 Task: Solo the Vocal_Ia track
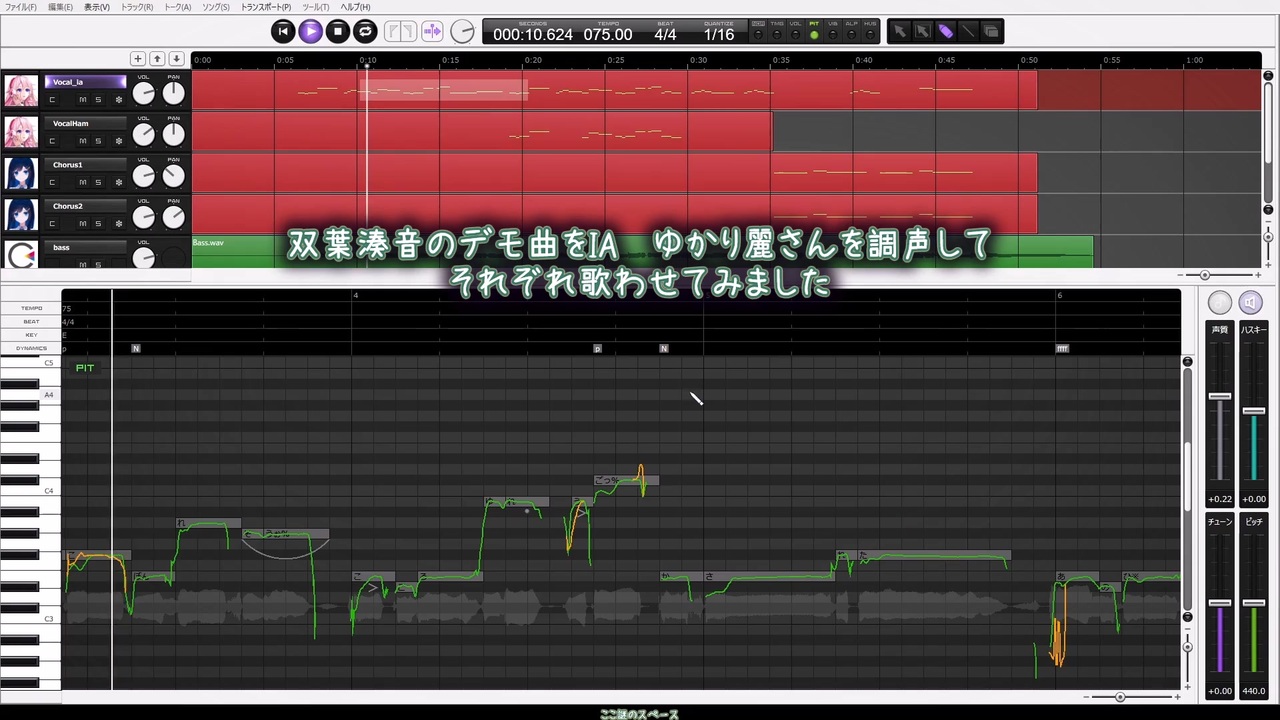98,100
